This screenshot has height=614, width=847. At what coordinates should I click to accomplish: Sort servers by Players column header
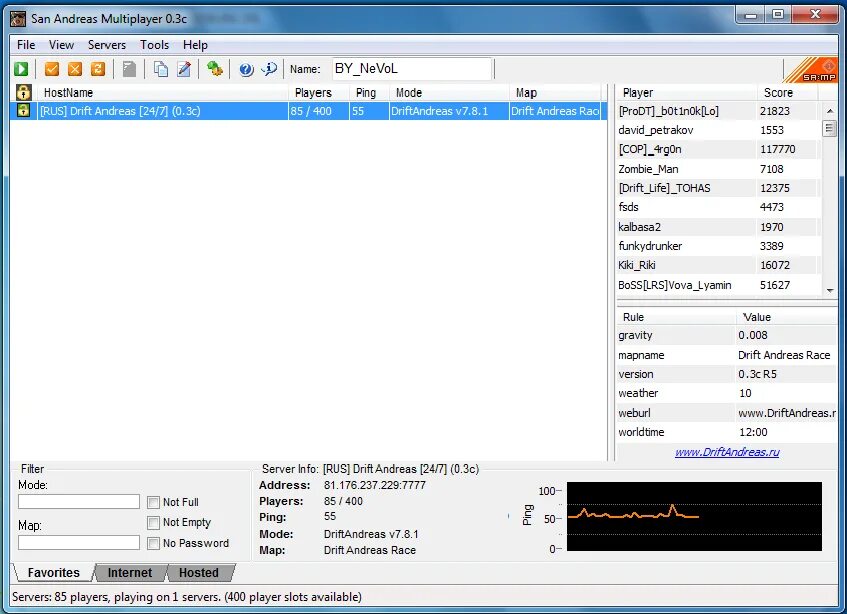pyautogui.click(x=319, y=92)
